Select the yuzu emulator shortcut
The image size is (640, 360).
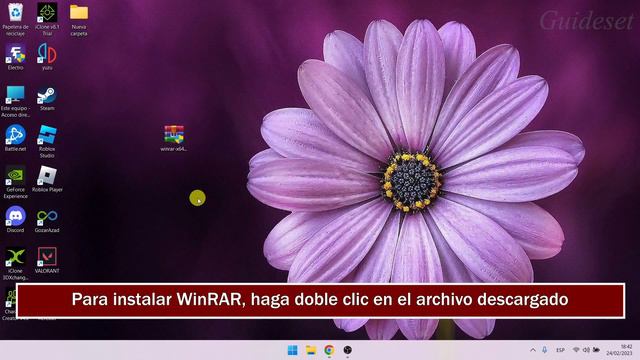[x=47, y=57]
